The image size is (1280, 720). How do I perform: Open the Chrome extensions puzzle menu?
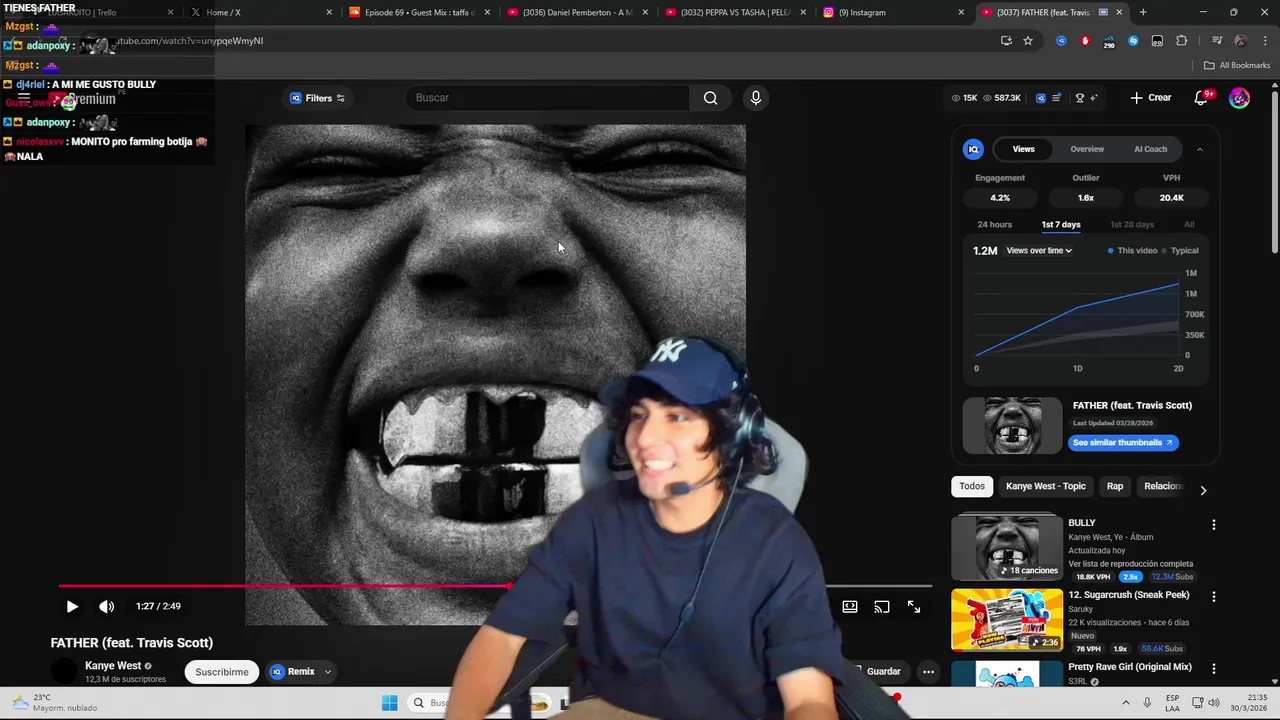tap(1181, 41)
